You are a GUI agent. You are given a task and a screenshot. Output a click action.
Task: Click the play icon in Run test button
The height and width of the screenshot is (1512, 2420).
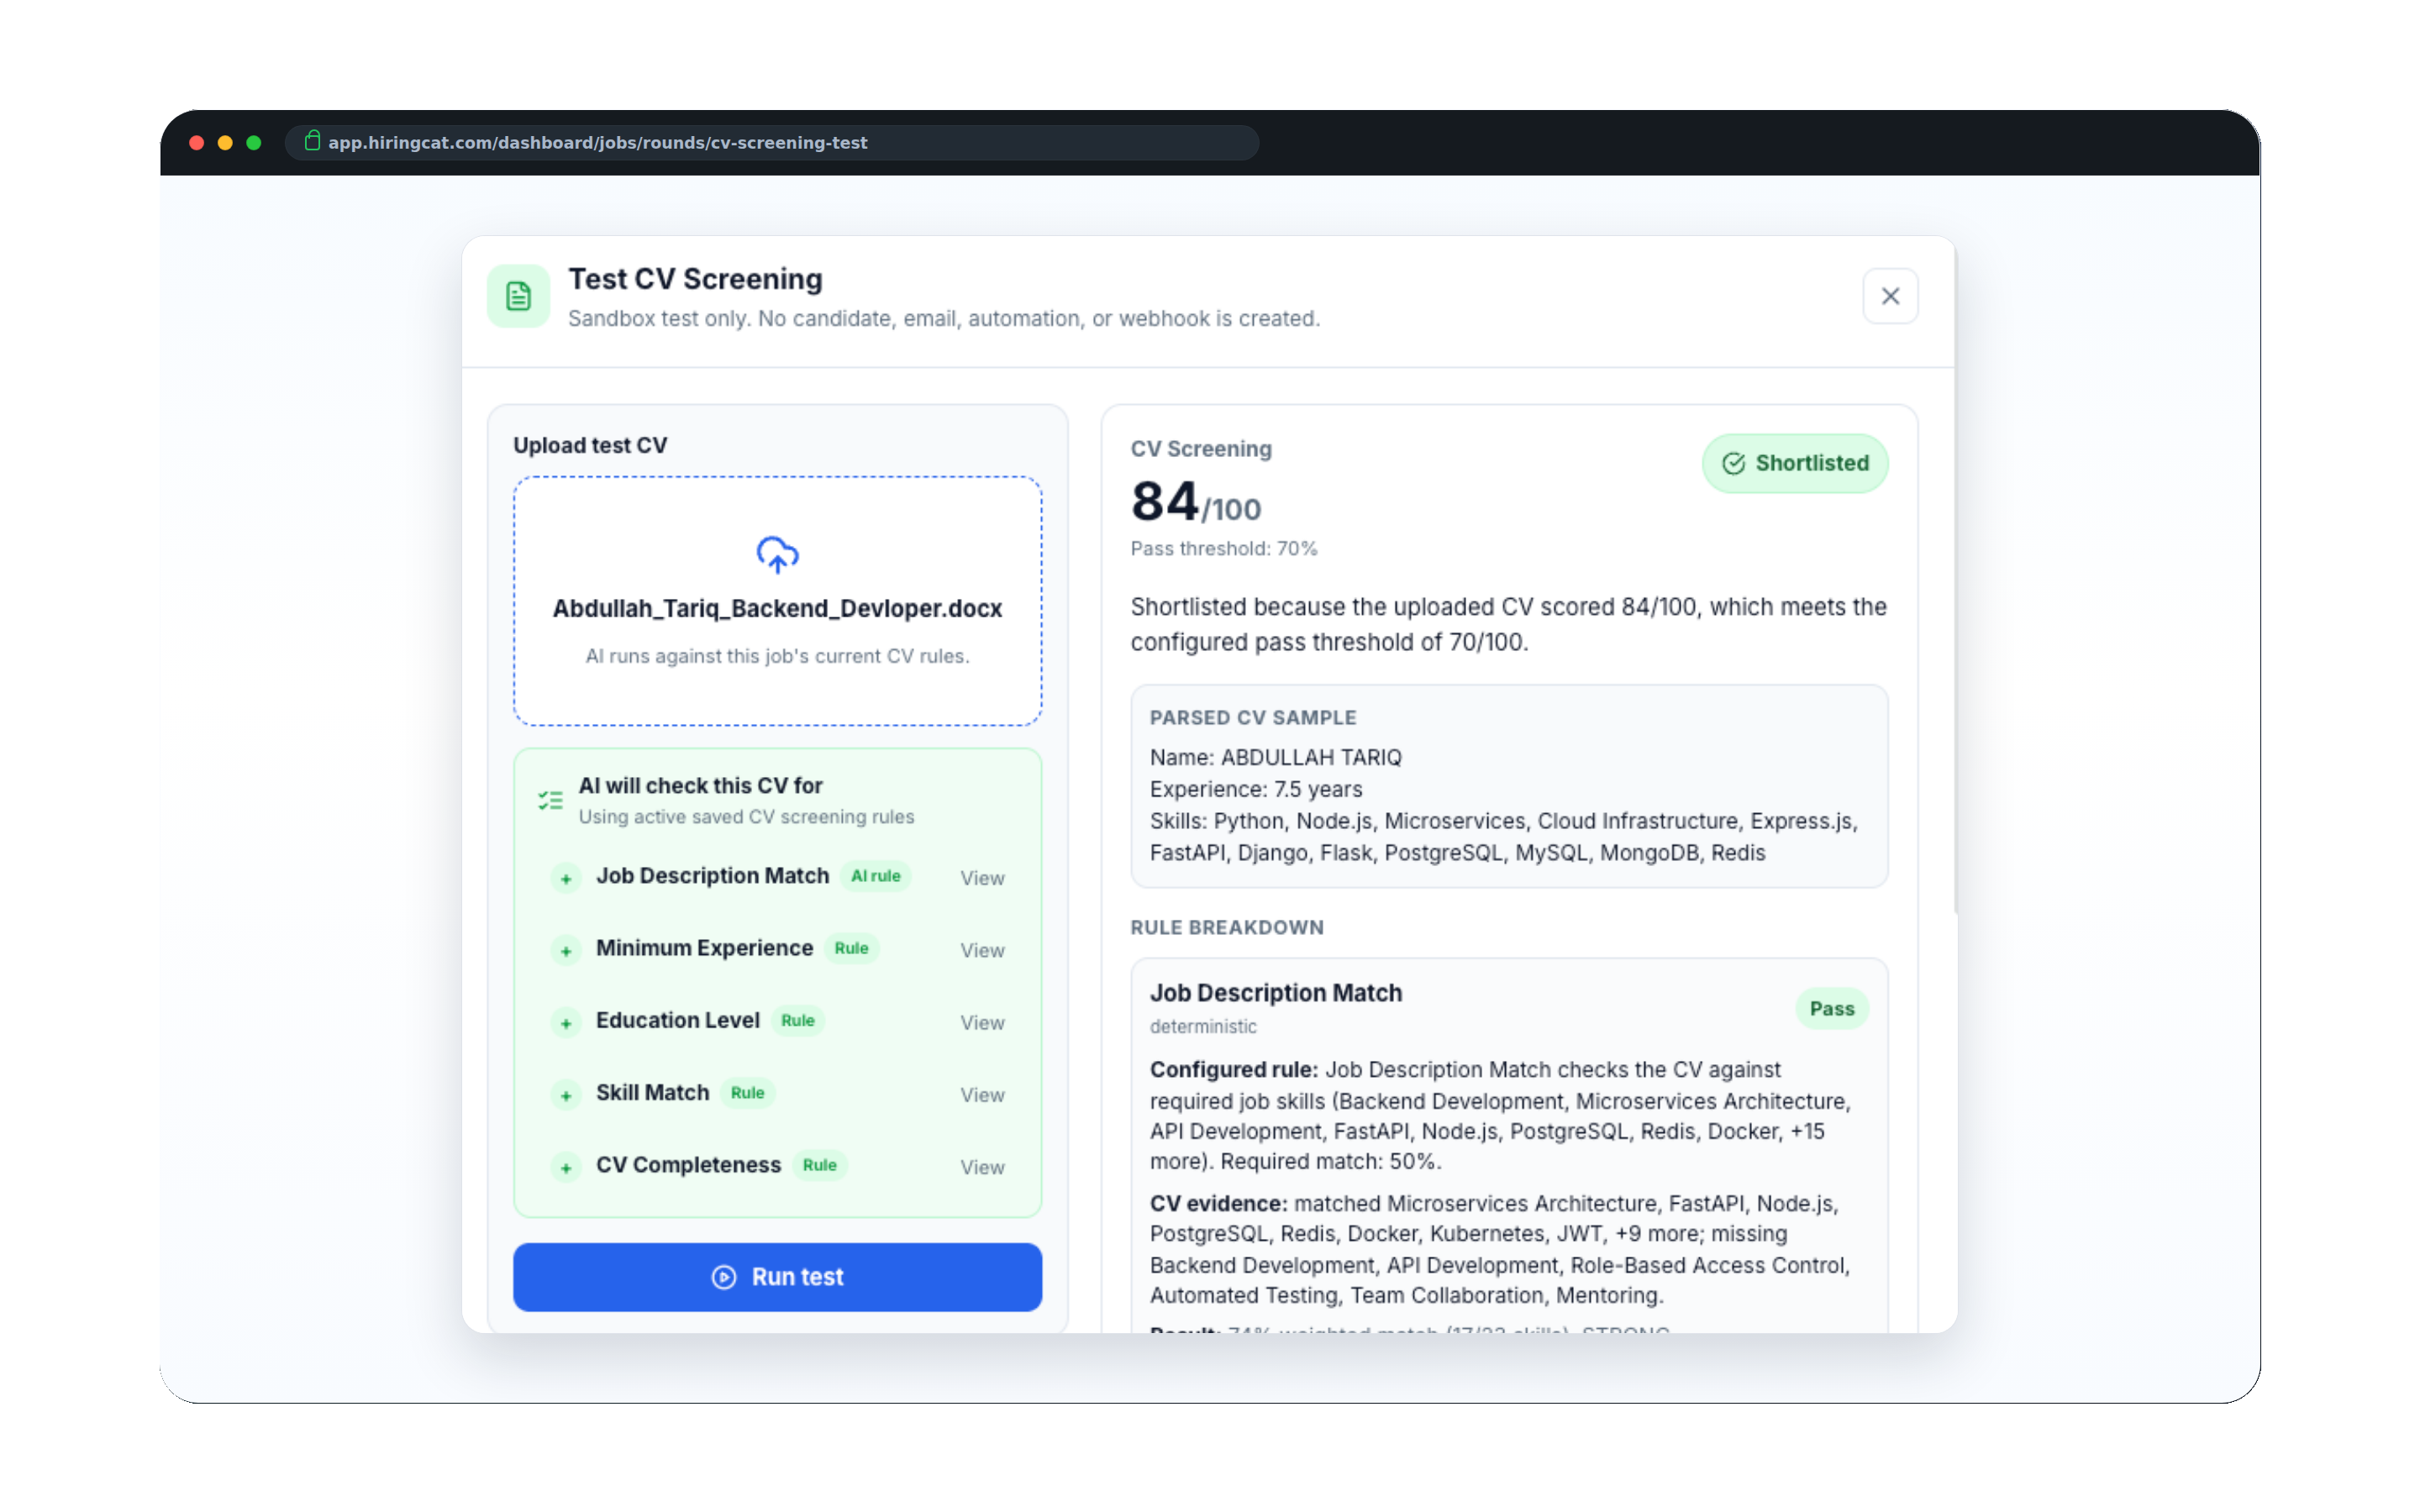[x=724, y=1277]
